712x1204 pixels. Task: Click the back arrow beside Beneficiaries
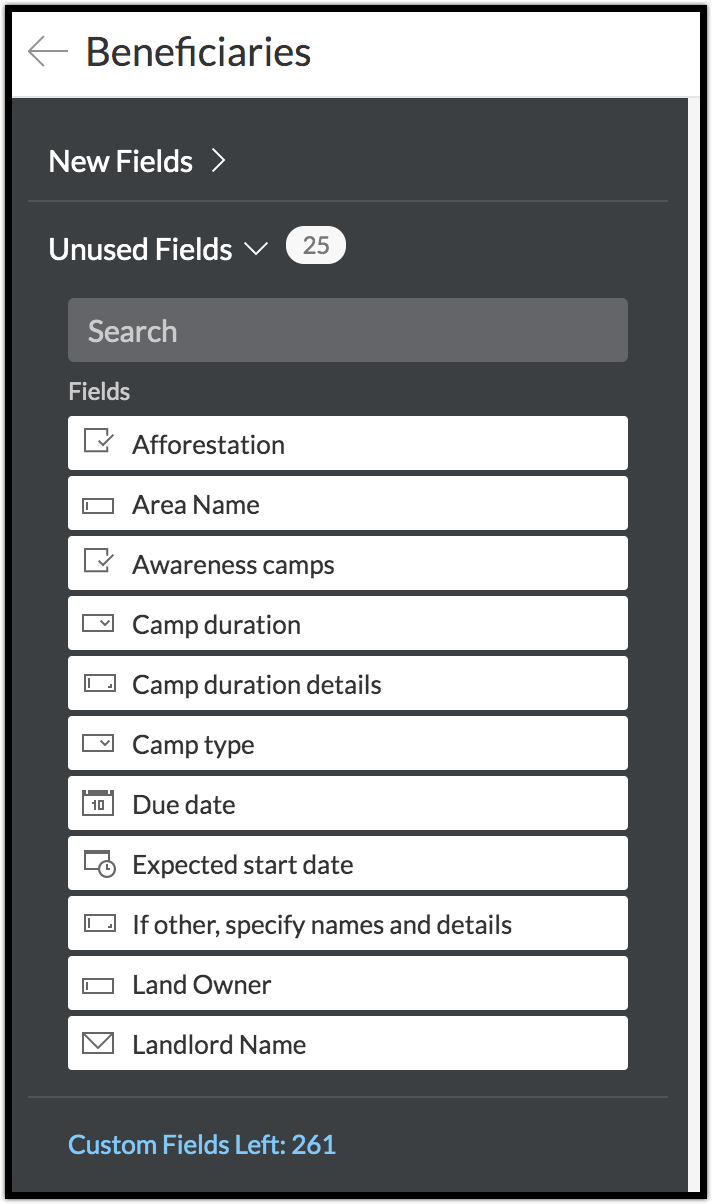click(47, 52)
